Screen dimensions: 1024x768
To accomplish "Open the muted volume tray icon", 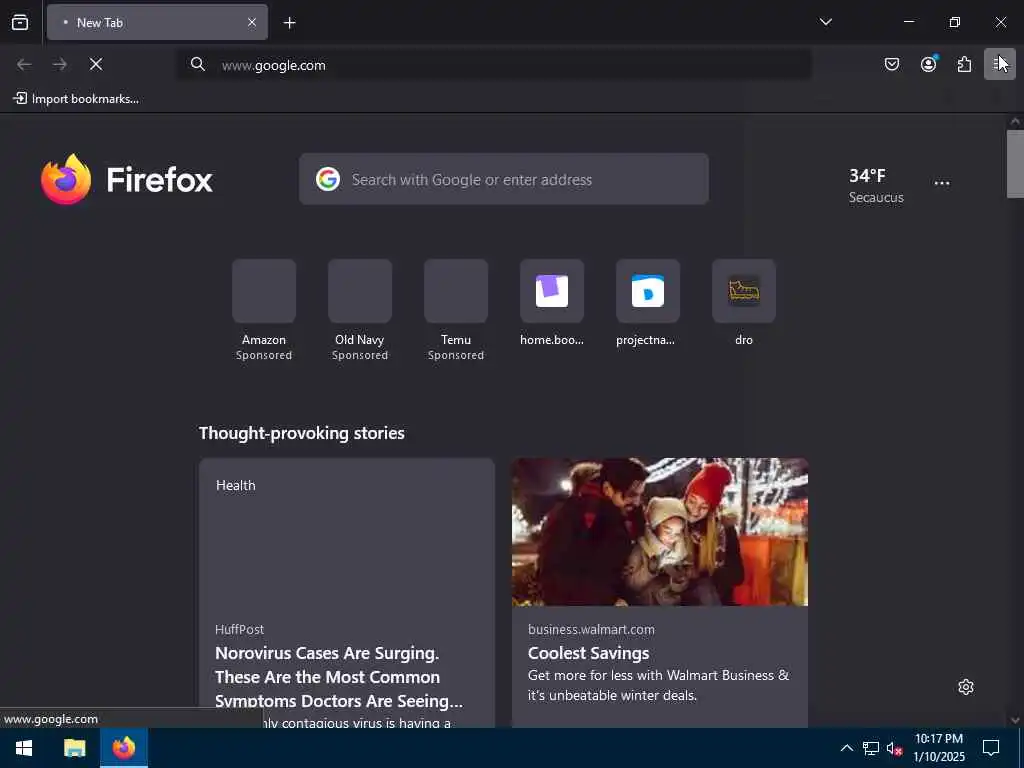I will click(x=894, y=748).
